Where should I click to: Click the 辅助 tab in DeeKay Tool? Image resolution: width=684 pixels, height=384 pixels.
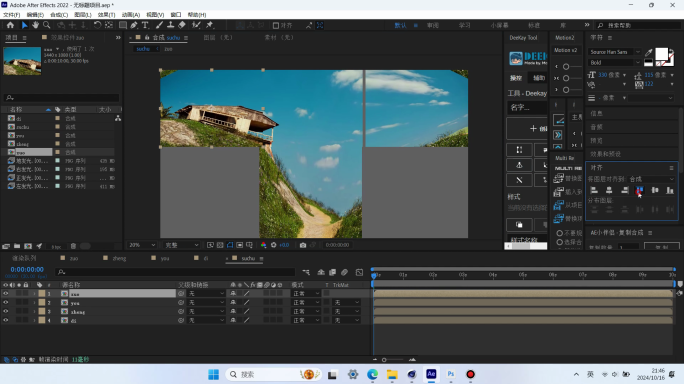point(539,78)
